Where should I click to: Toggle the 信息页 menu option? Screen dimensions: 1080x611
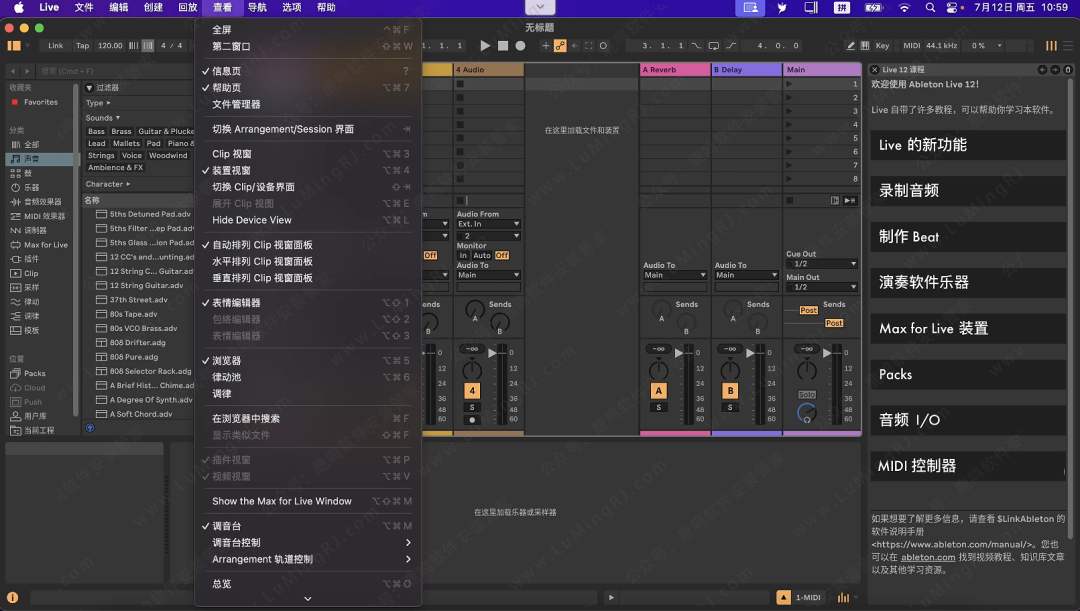pos(226,72)
